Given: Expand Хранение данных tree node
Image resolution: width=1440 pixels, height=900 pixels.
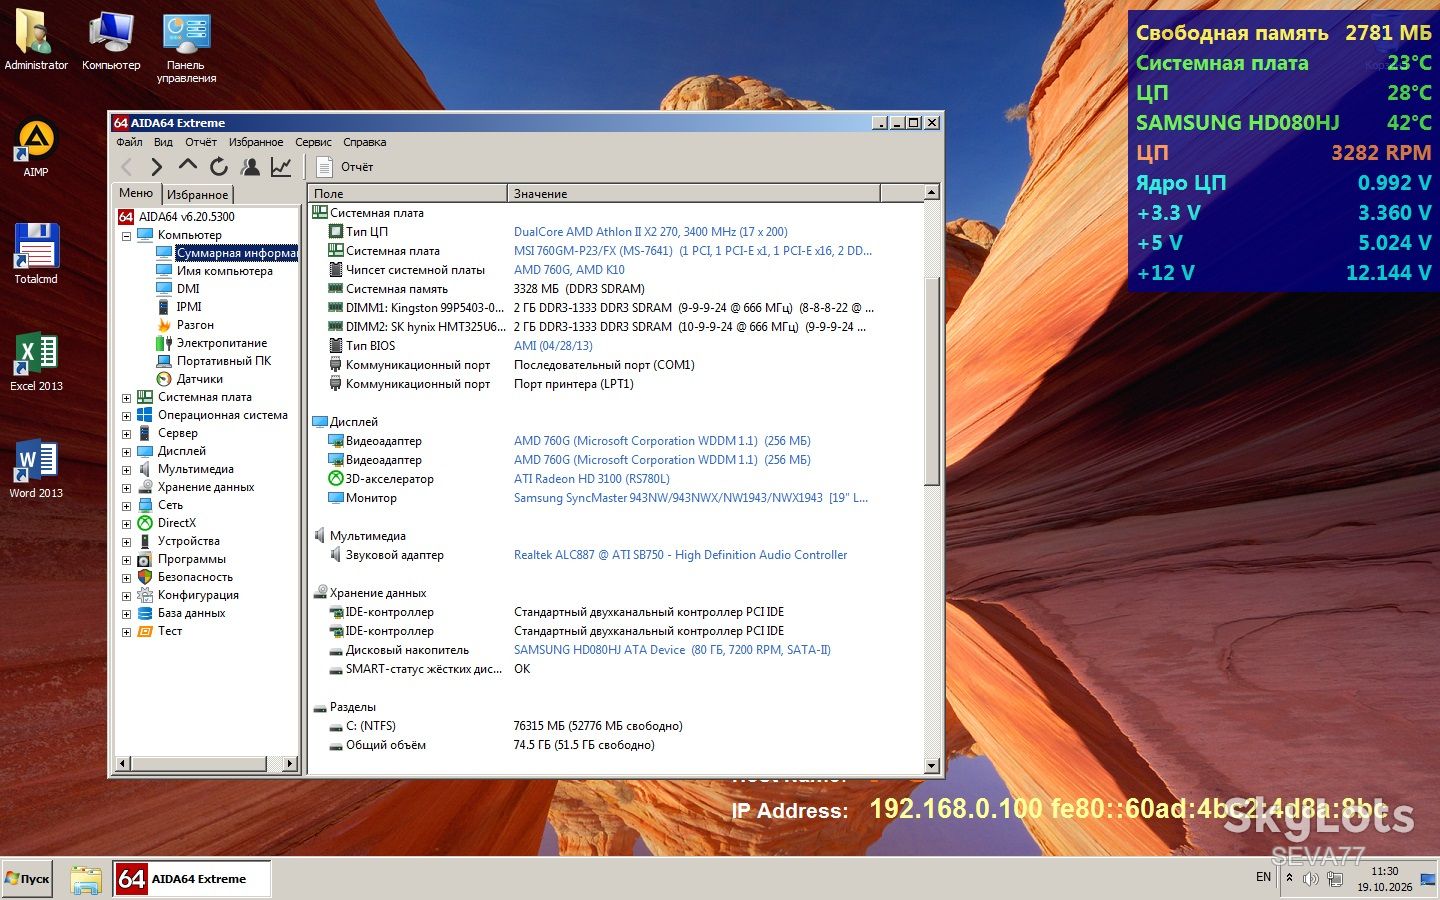Looking at the screenshot, I should (126, 488).
